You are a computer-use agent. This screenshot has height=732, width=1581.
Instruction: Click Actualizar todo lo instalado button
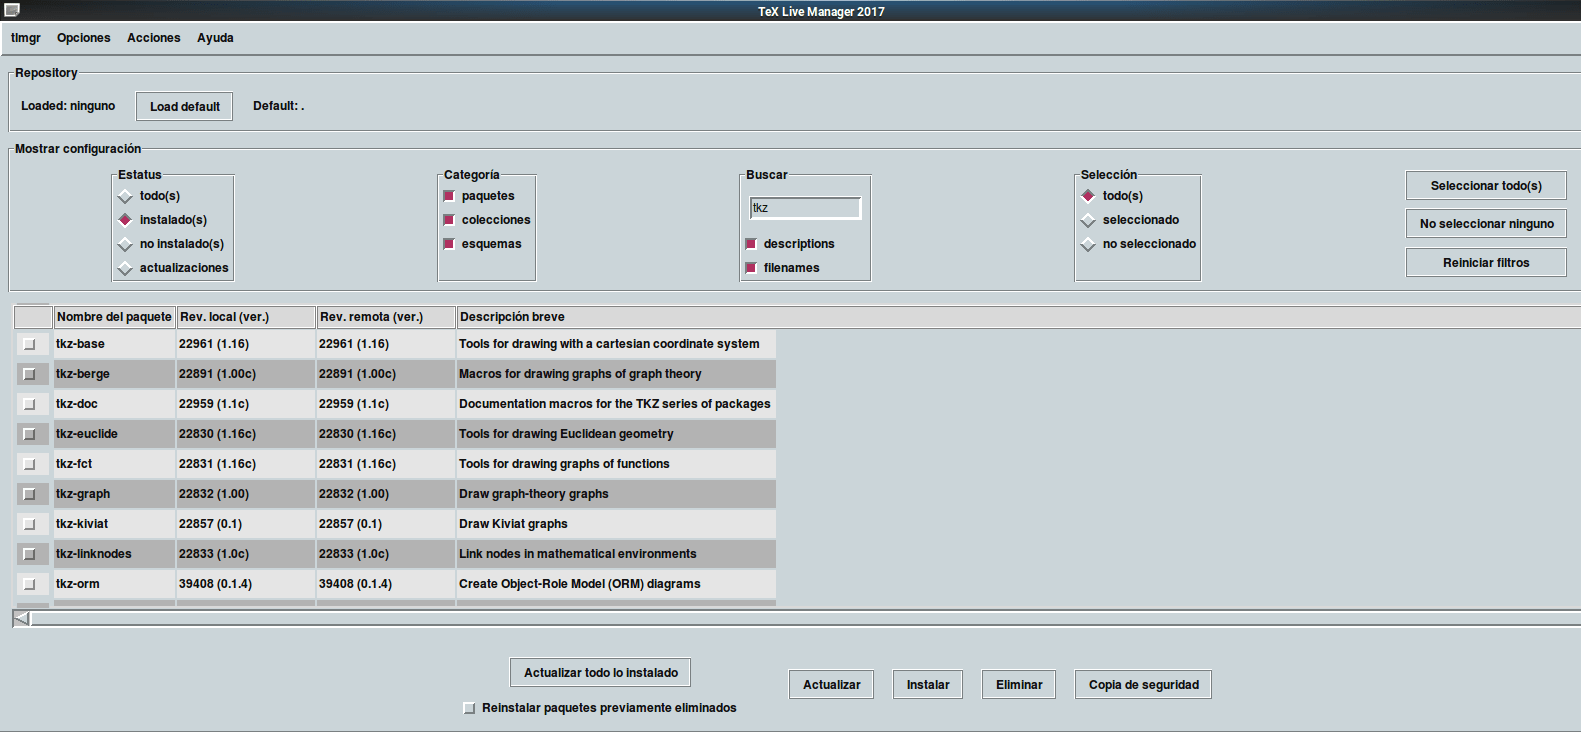point(601,673)
